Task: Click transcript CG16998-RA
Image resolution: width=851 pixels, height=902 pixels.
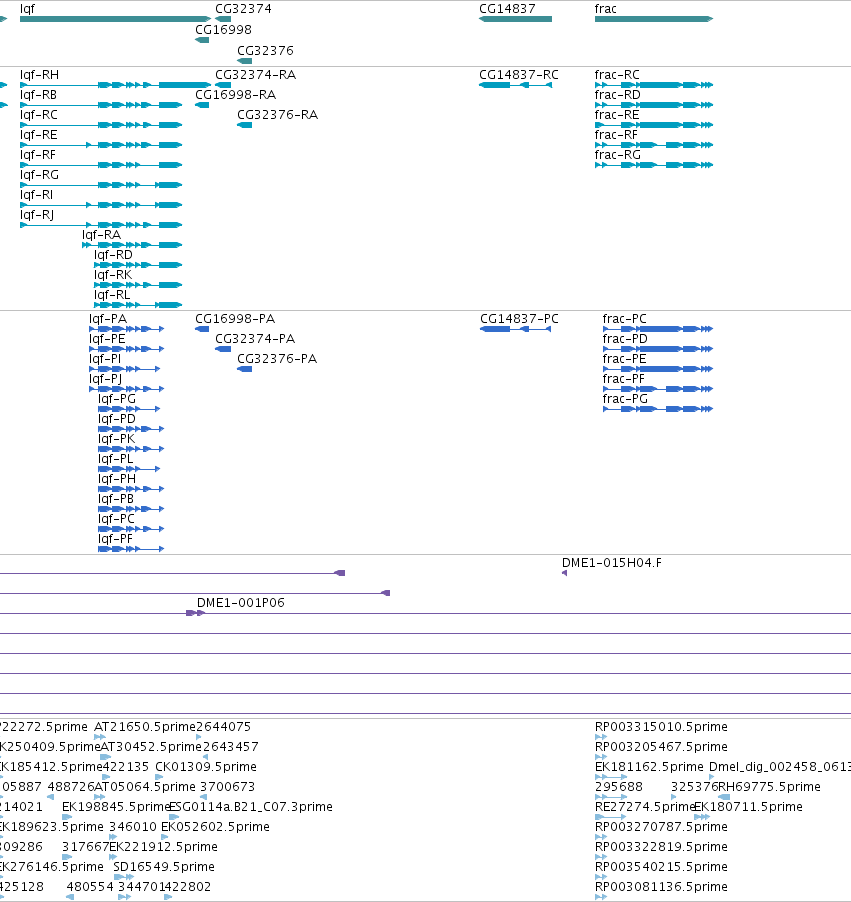Action: coord(202,105)
